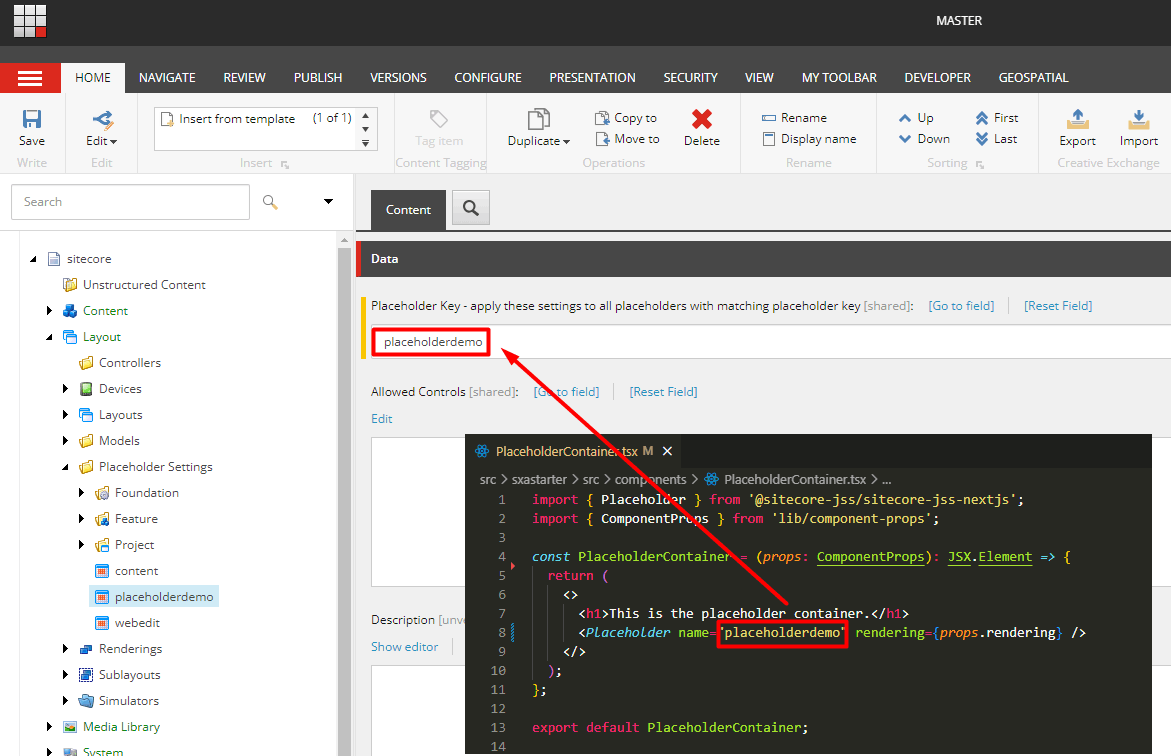1171x756 pixels.
Task: Click the Save icon in the ribbon
Action: (31, 120)
